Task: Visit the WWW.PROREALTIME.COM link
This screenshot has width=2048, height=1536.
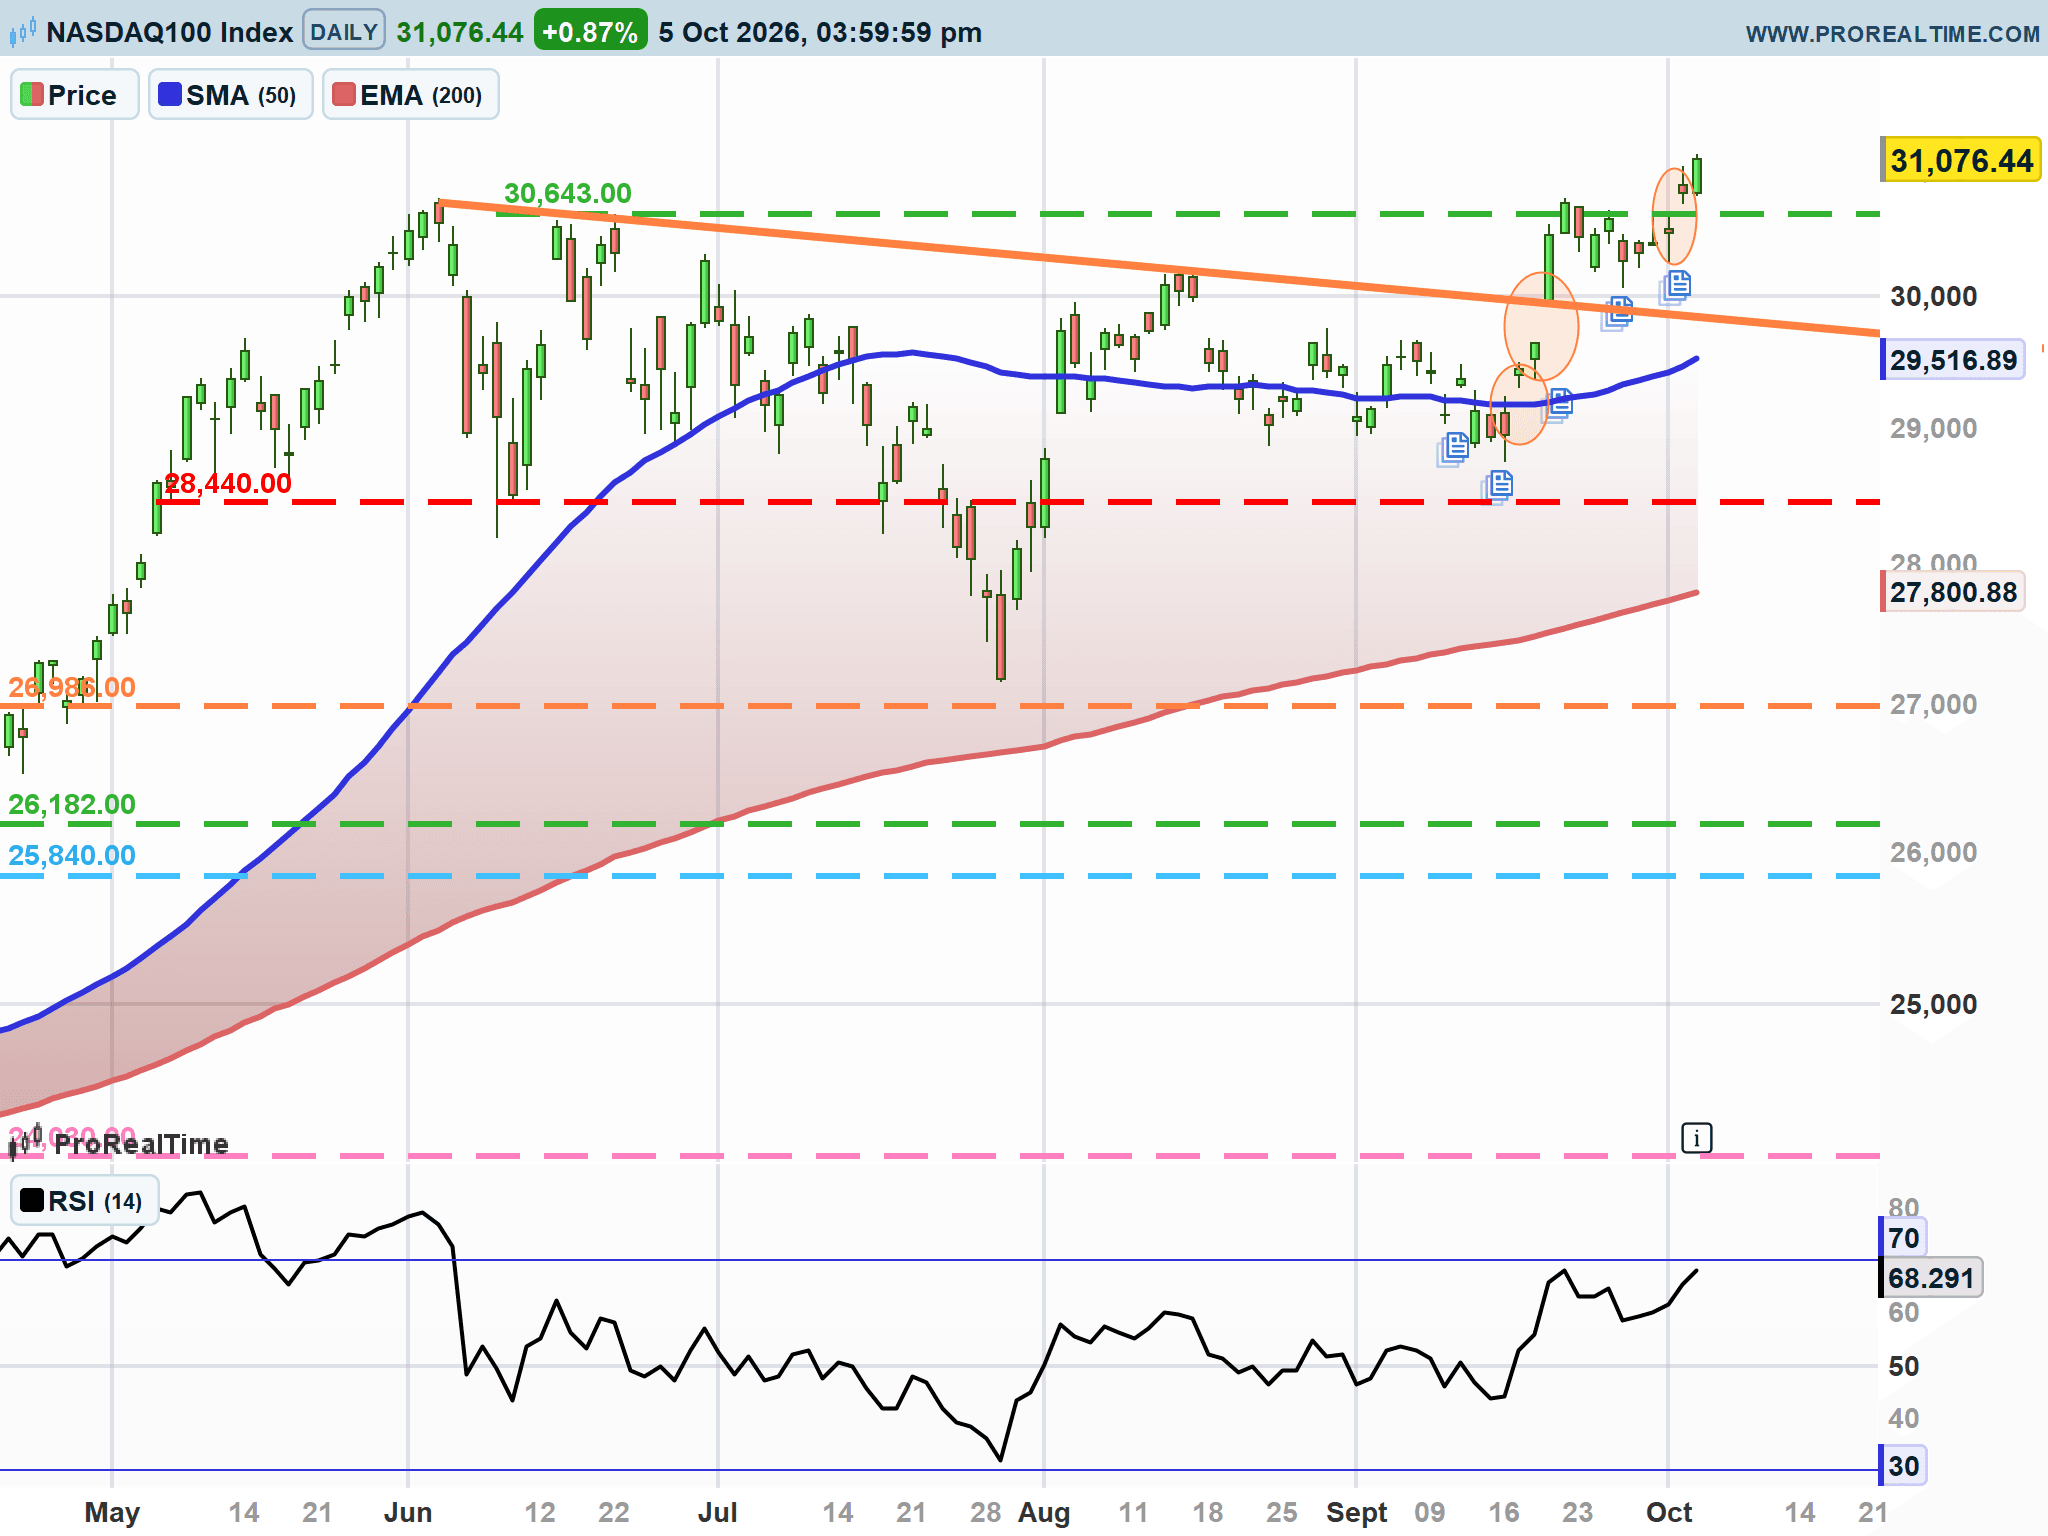Action: (x=1892, y=34)
